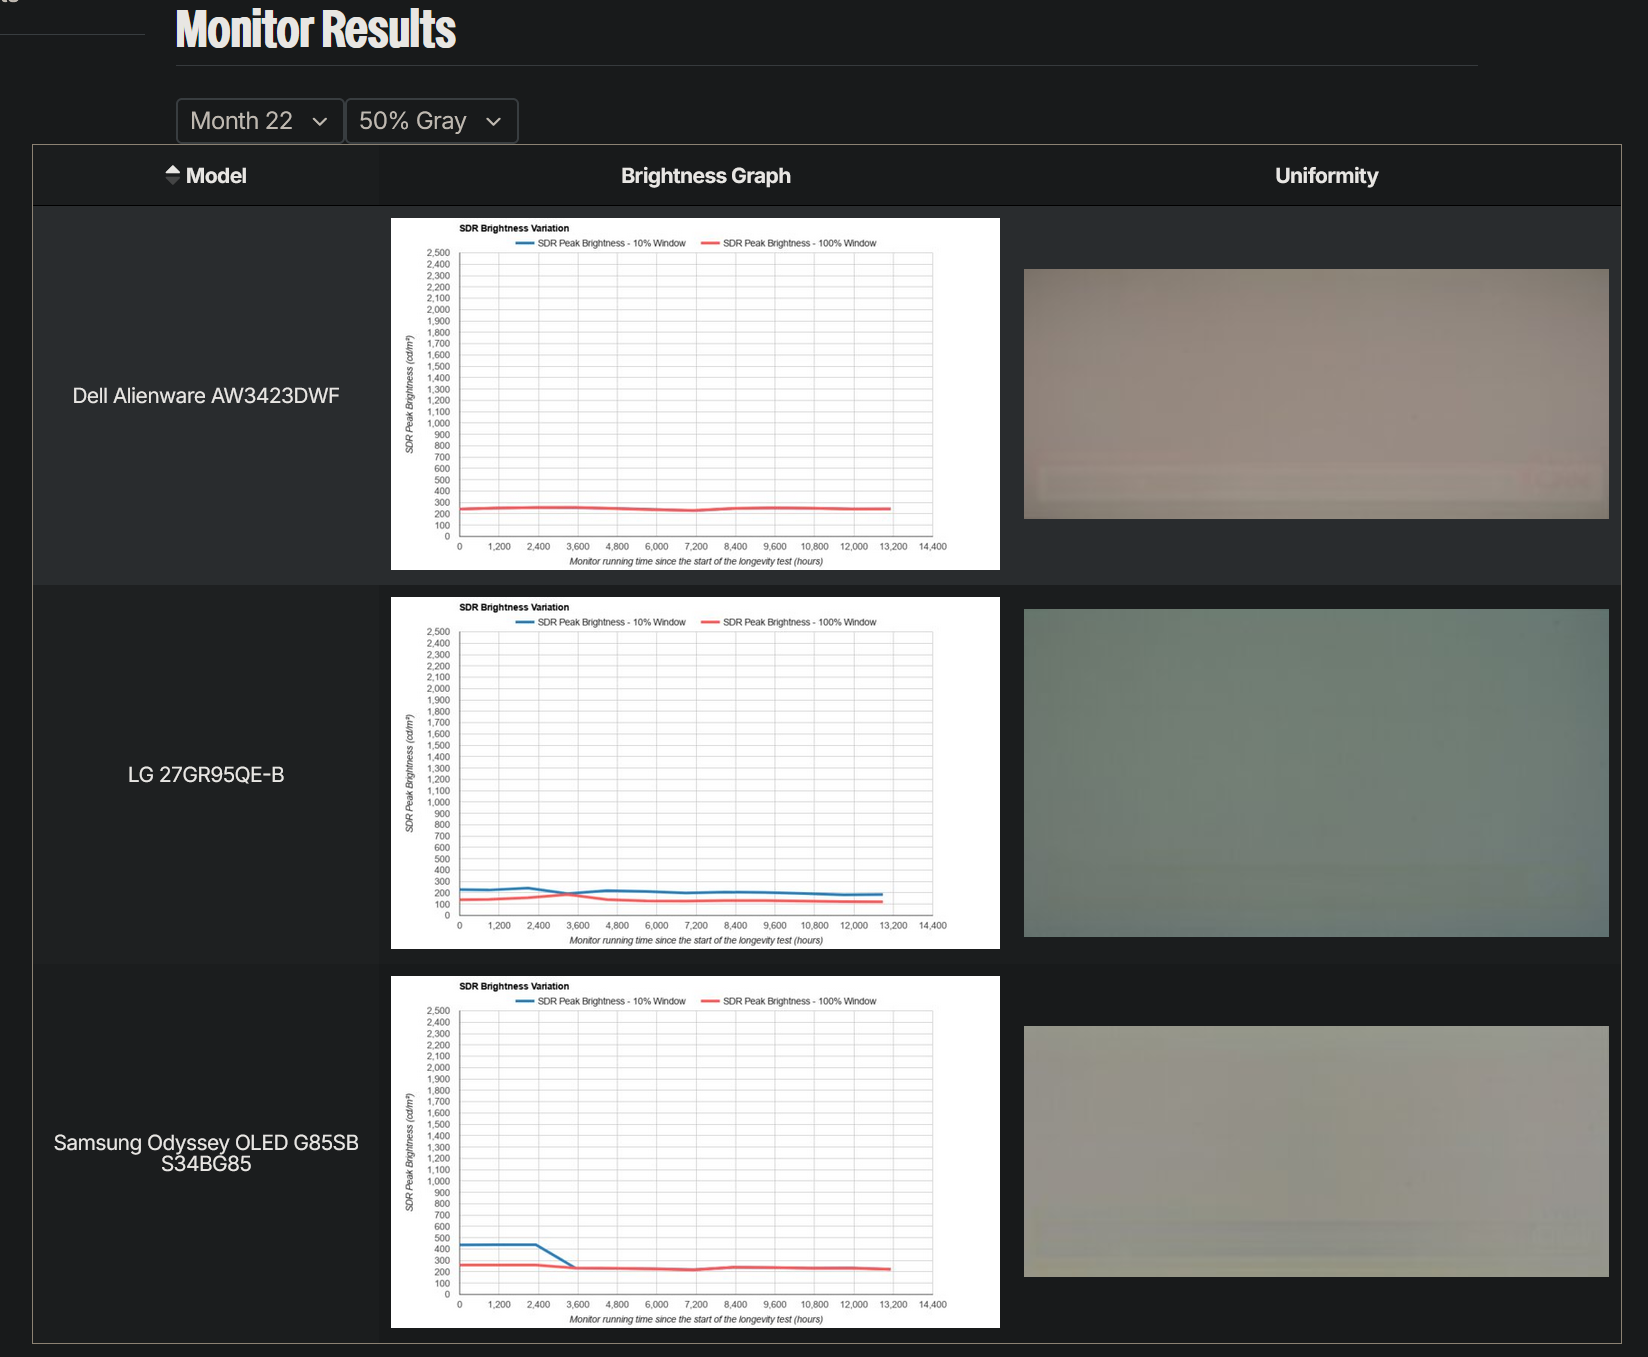The width and height of the screenshot is (1648, 1357).
Task: Click the Monitor Results heading
Action: click(x=316, y=29)
